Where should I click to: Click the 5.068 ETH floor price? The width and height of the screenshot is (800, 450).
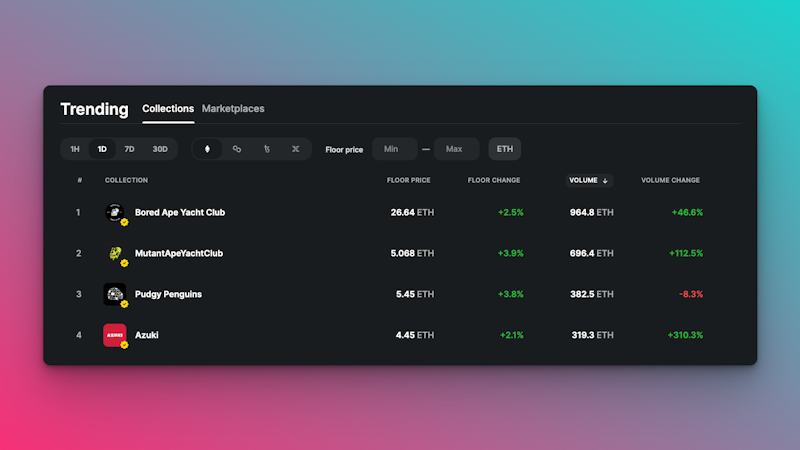(412, 253)
